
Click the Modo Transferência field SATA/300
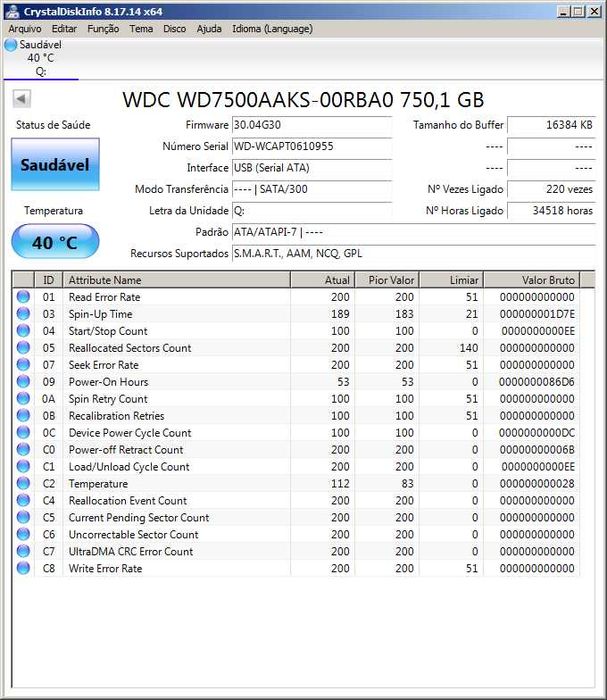312,189
